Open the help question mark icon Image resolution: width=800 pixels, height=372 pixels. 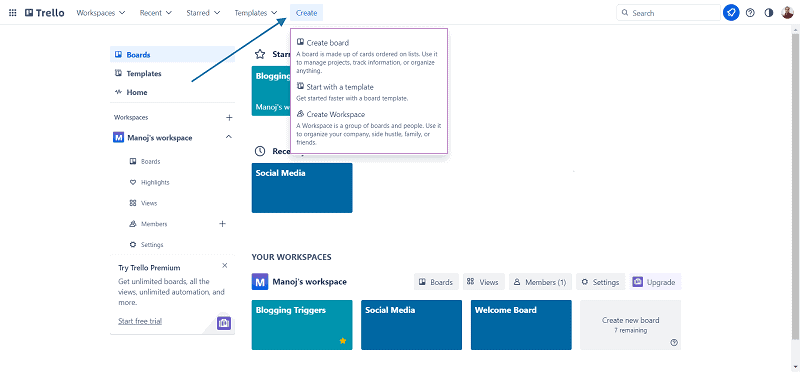750,13
